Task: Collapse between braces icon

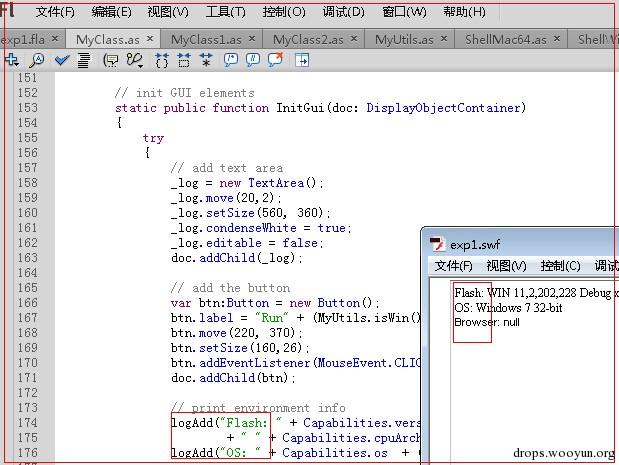Action: coord(162,60)
